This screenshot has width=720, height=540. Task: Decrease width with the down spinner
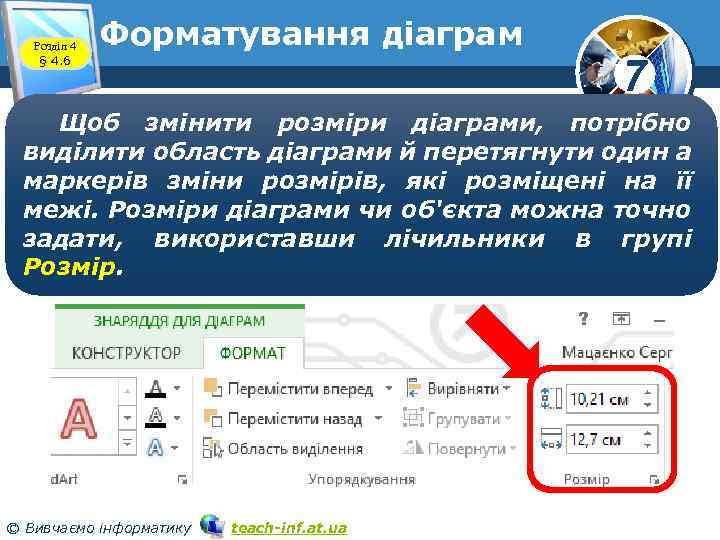tap(647, 445)
